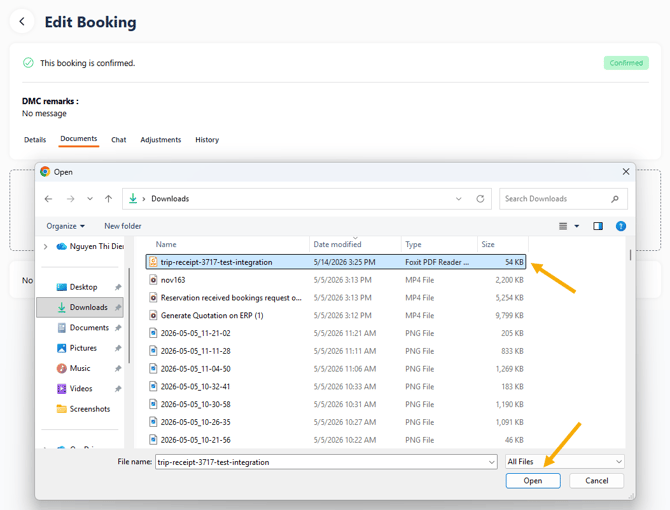Click Generate Quotation MP4 file icon

(153, 315)
